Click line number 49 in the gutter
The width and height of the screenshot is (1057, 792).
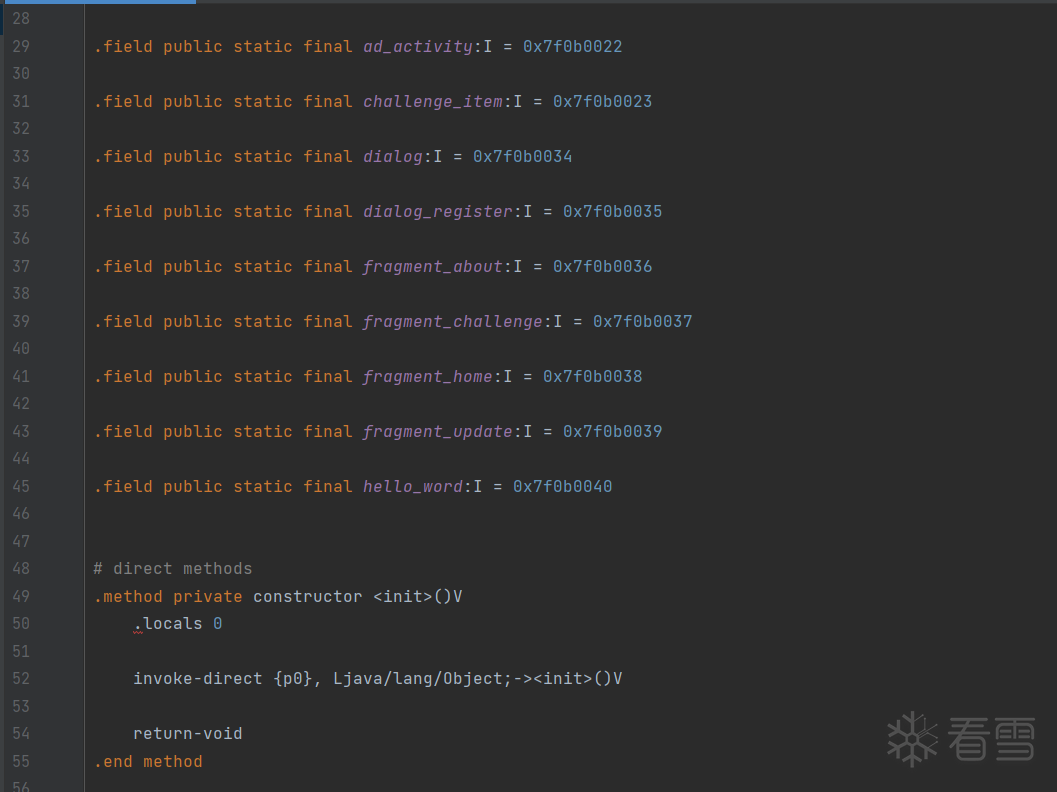[x=21, y=597]
